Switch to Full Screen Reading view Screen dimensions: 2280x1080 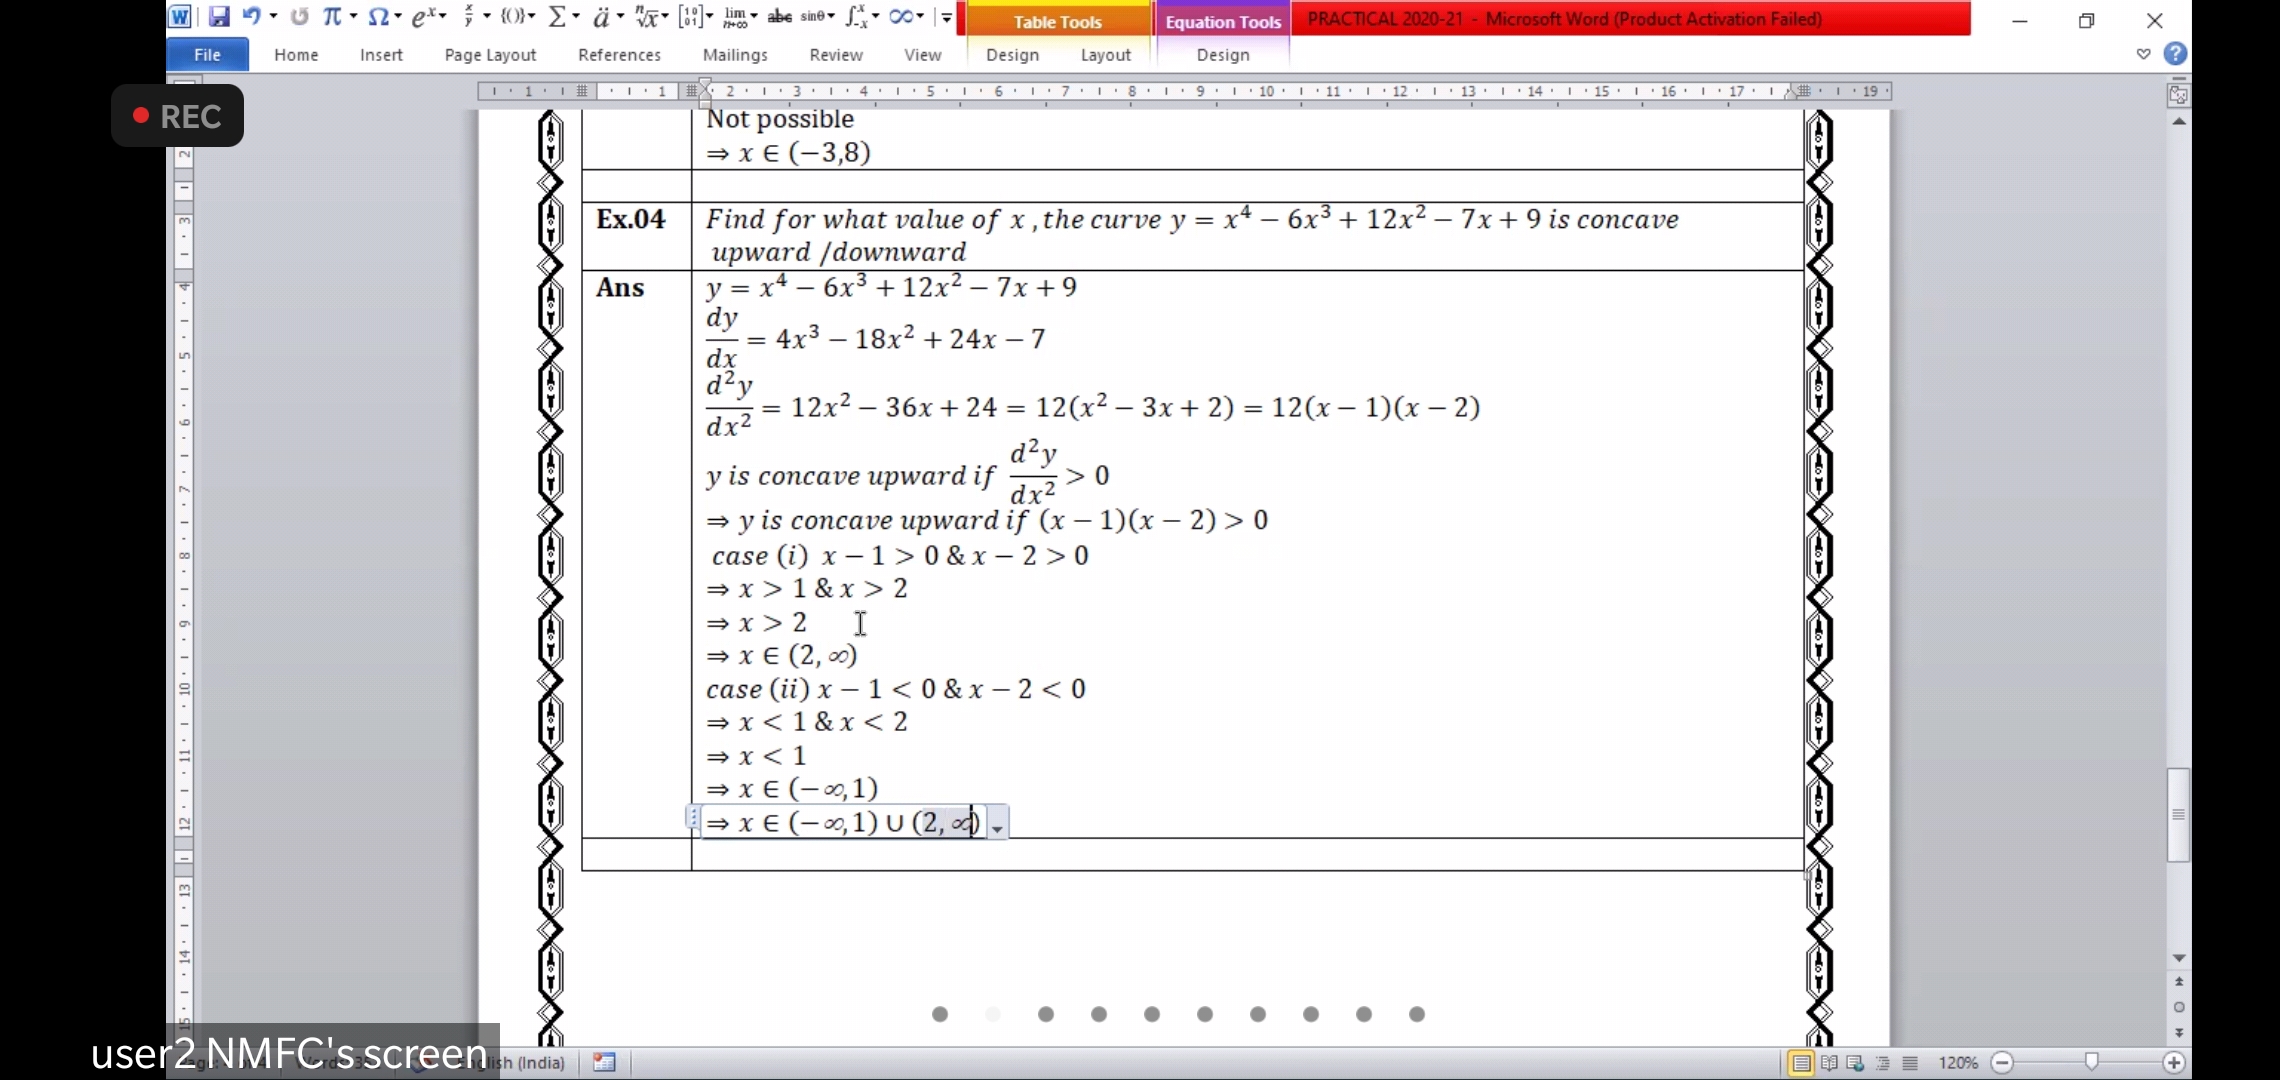[x=1829, y=1063]
